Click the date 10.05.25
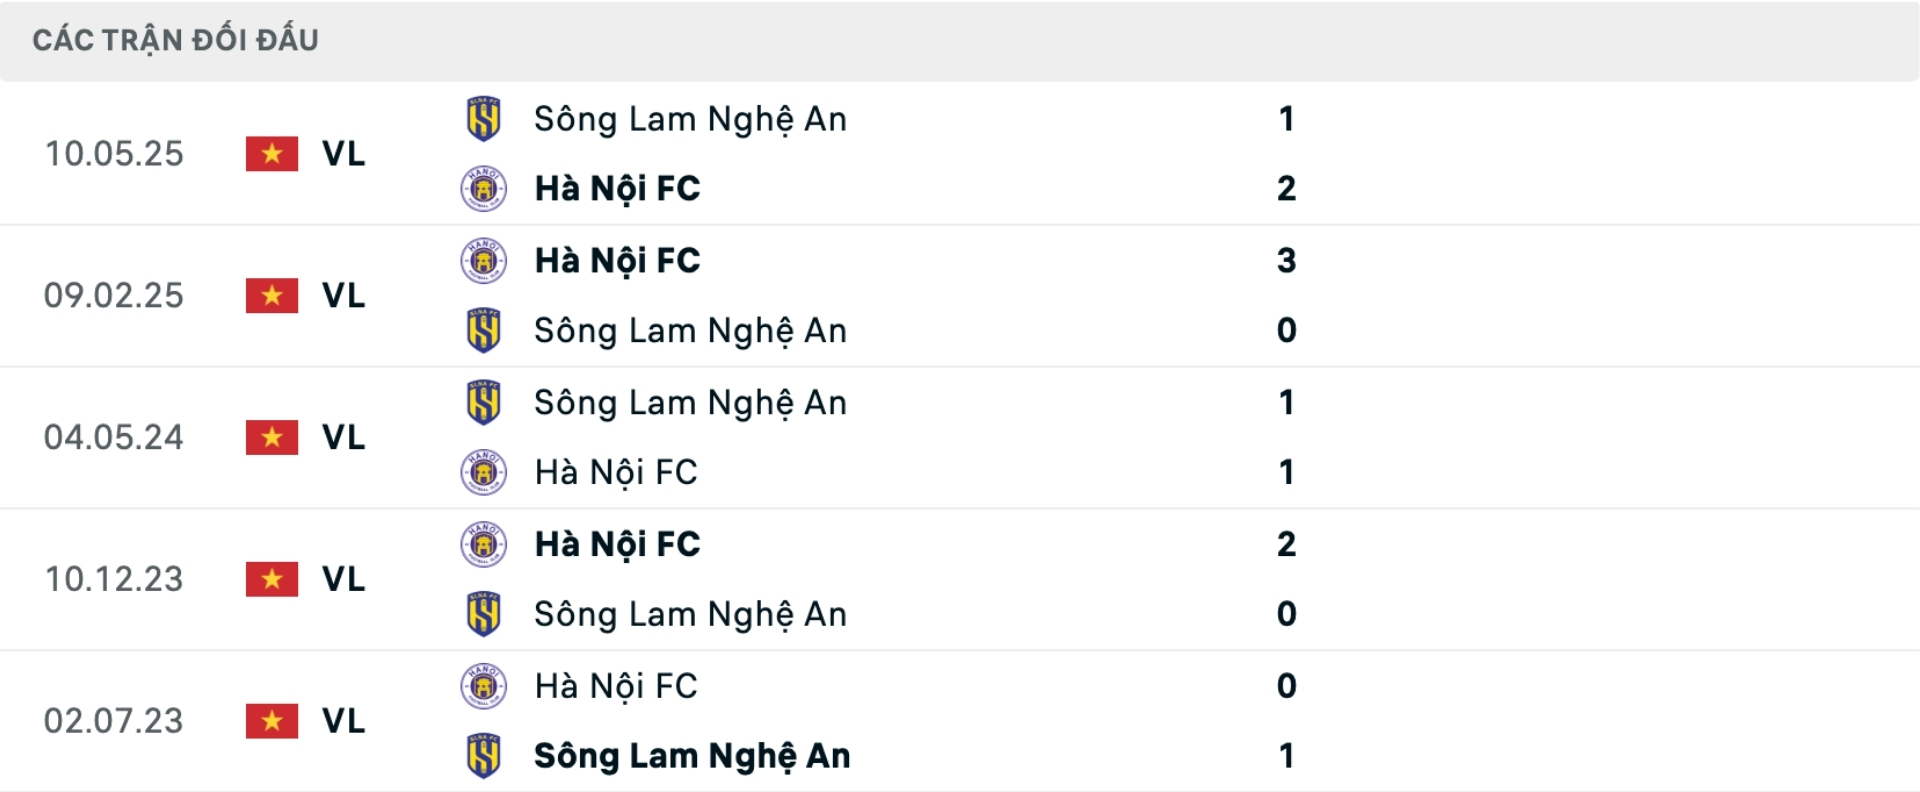 114,155
